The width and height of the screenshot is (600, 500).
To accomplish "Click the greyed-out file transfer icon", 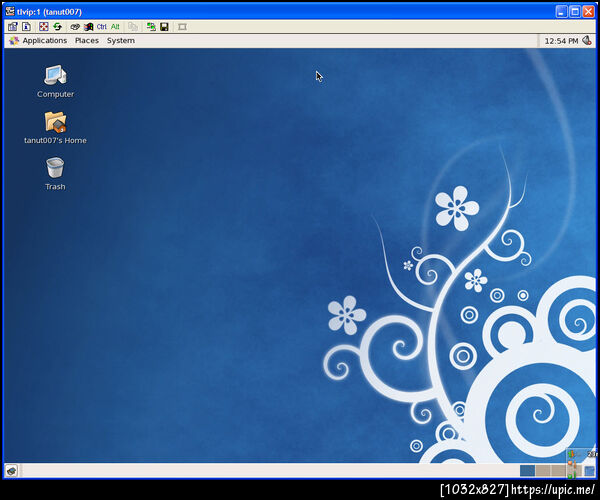I will [133, 27].
